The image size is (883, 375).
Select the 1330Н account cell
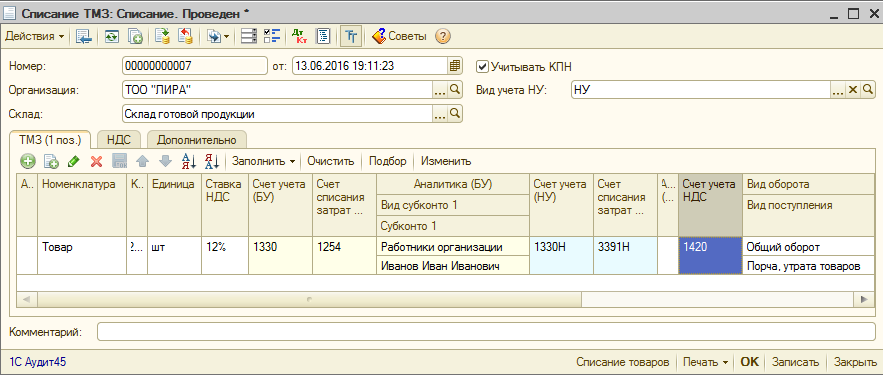click(x=561, y=256)
